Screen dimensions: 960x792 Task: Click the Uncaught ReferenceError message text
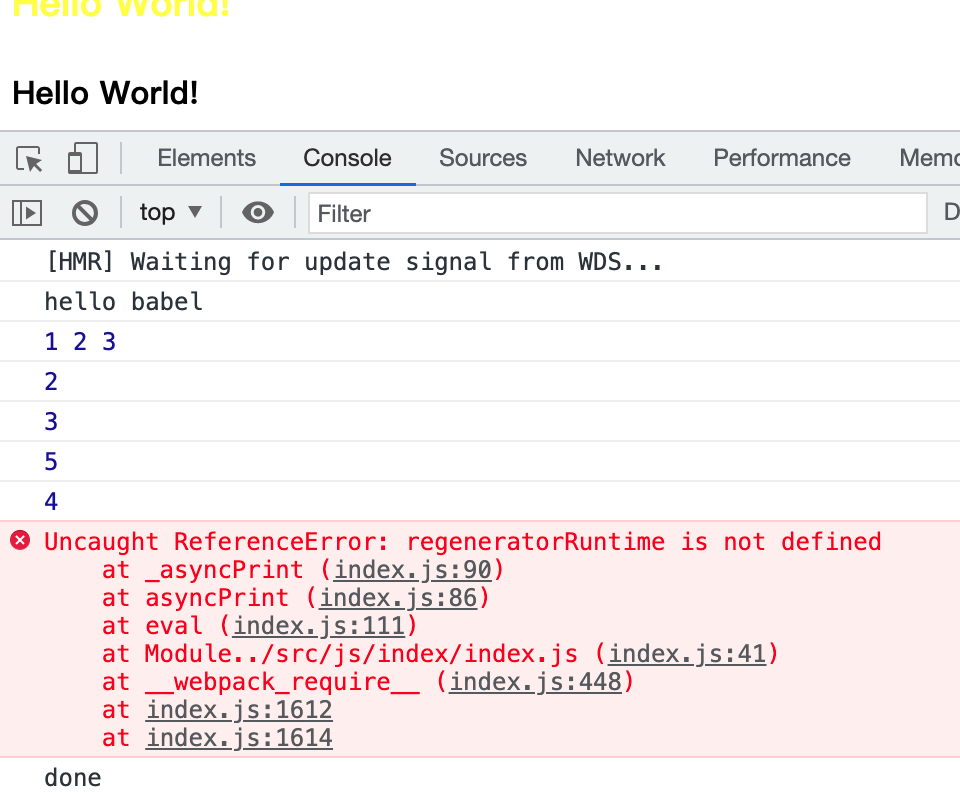tap(463, 542)
